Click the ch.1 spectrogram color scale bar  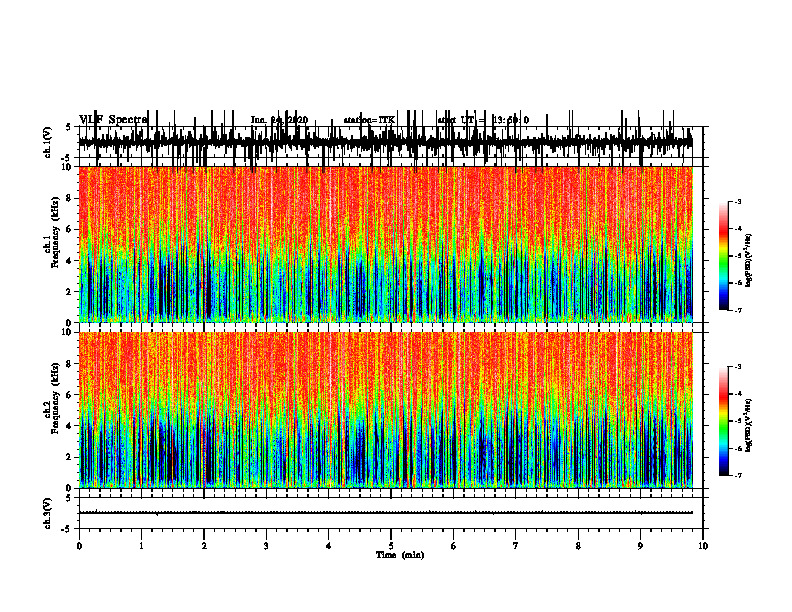[x=724, y=256]
